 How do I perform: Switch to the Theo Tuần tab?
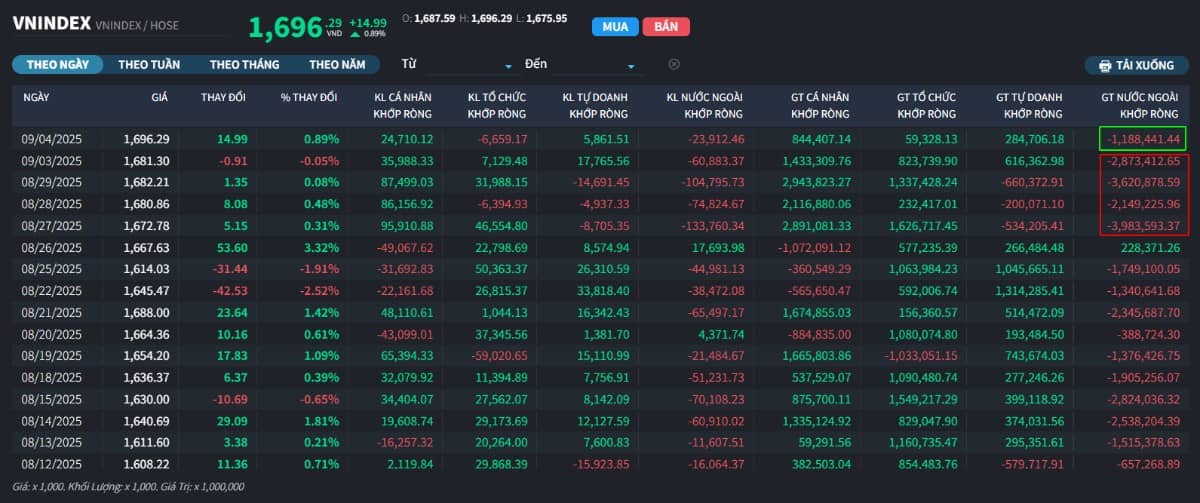pos(149,64)
